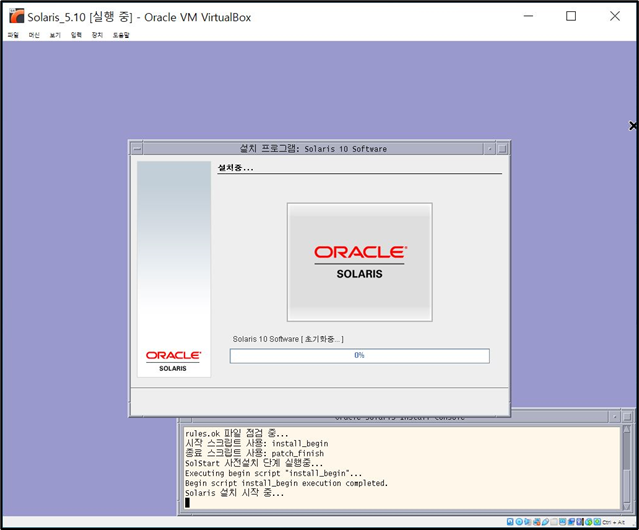The width and height of the screenshot is (639, 530).
Task: Click the network adapter status icon
Action: point(537,522)
